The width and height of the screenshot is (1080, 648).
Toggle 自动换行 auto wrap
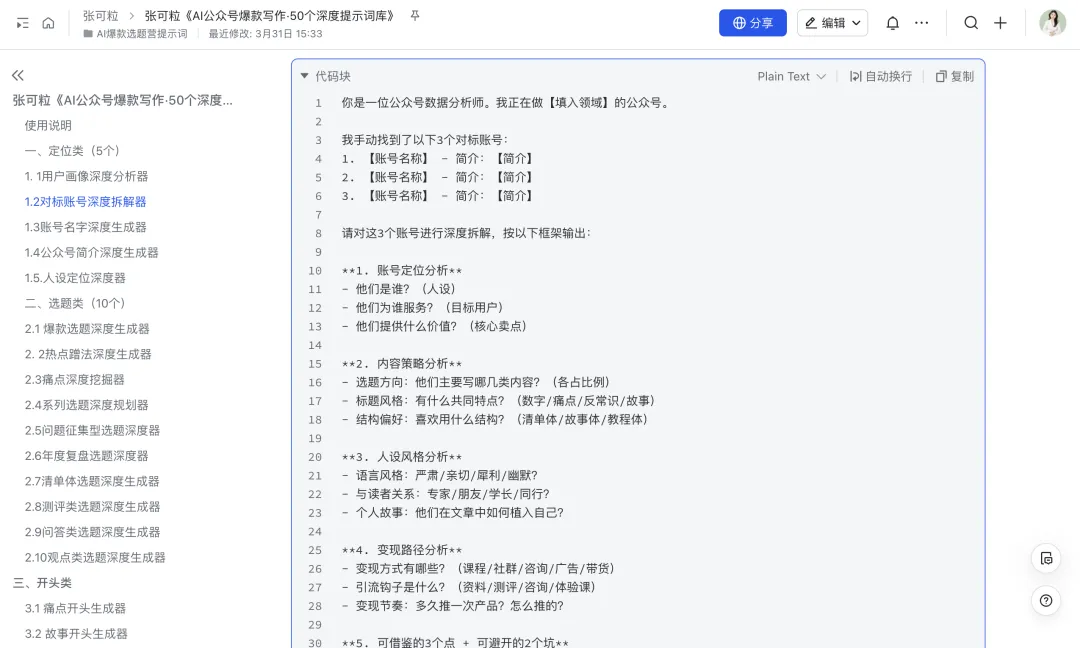[880, 76]
